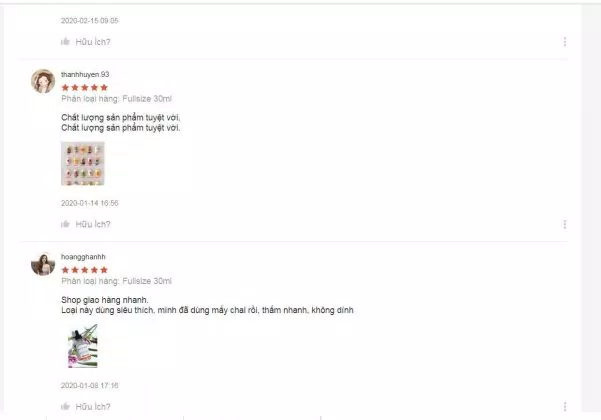The width and height of the screenshot is (601, 420).
Task: Click the 2020-01-08 review timestamp
Action: pyautogui.click(x=90, y=386)
